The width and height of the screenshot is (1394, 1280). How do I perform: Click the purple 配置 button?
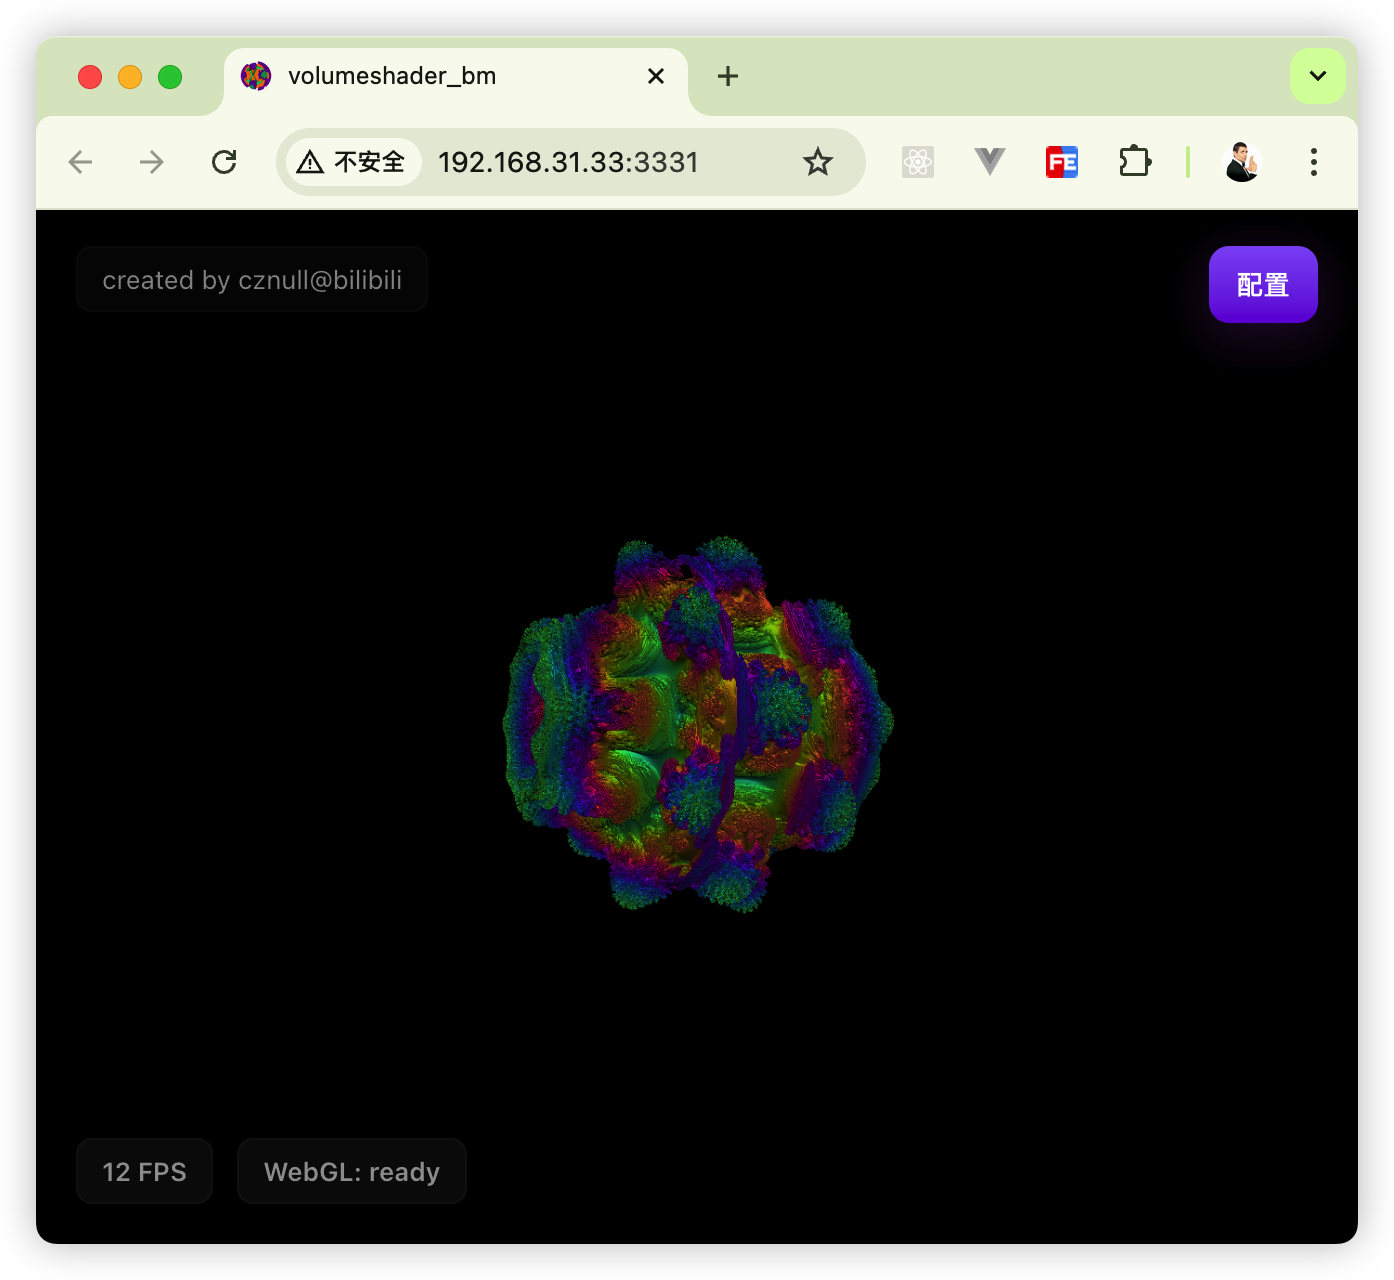(1262, 285)
